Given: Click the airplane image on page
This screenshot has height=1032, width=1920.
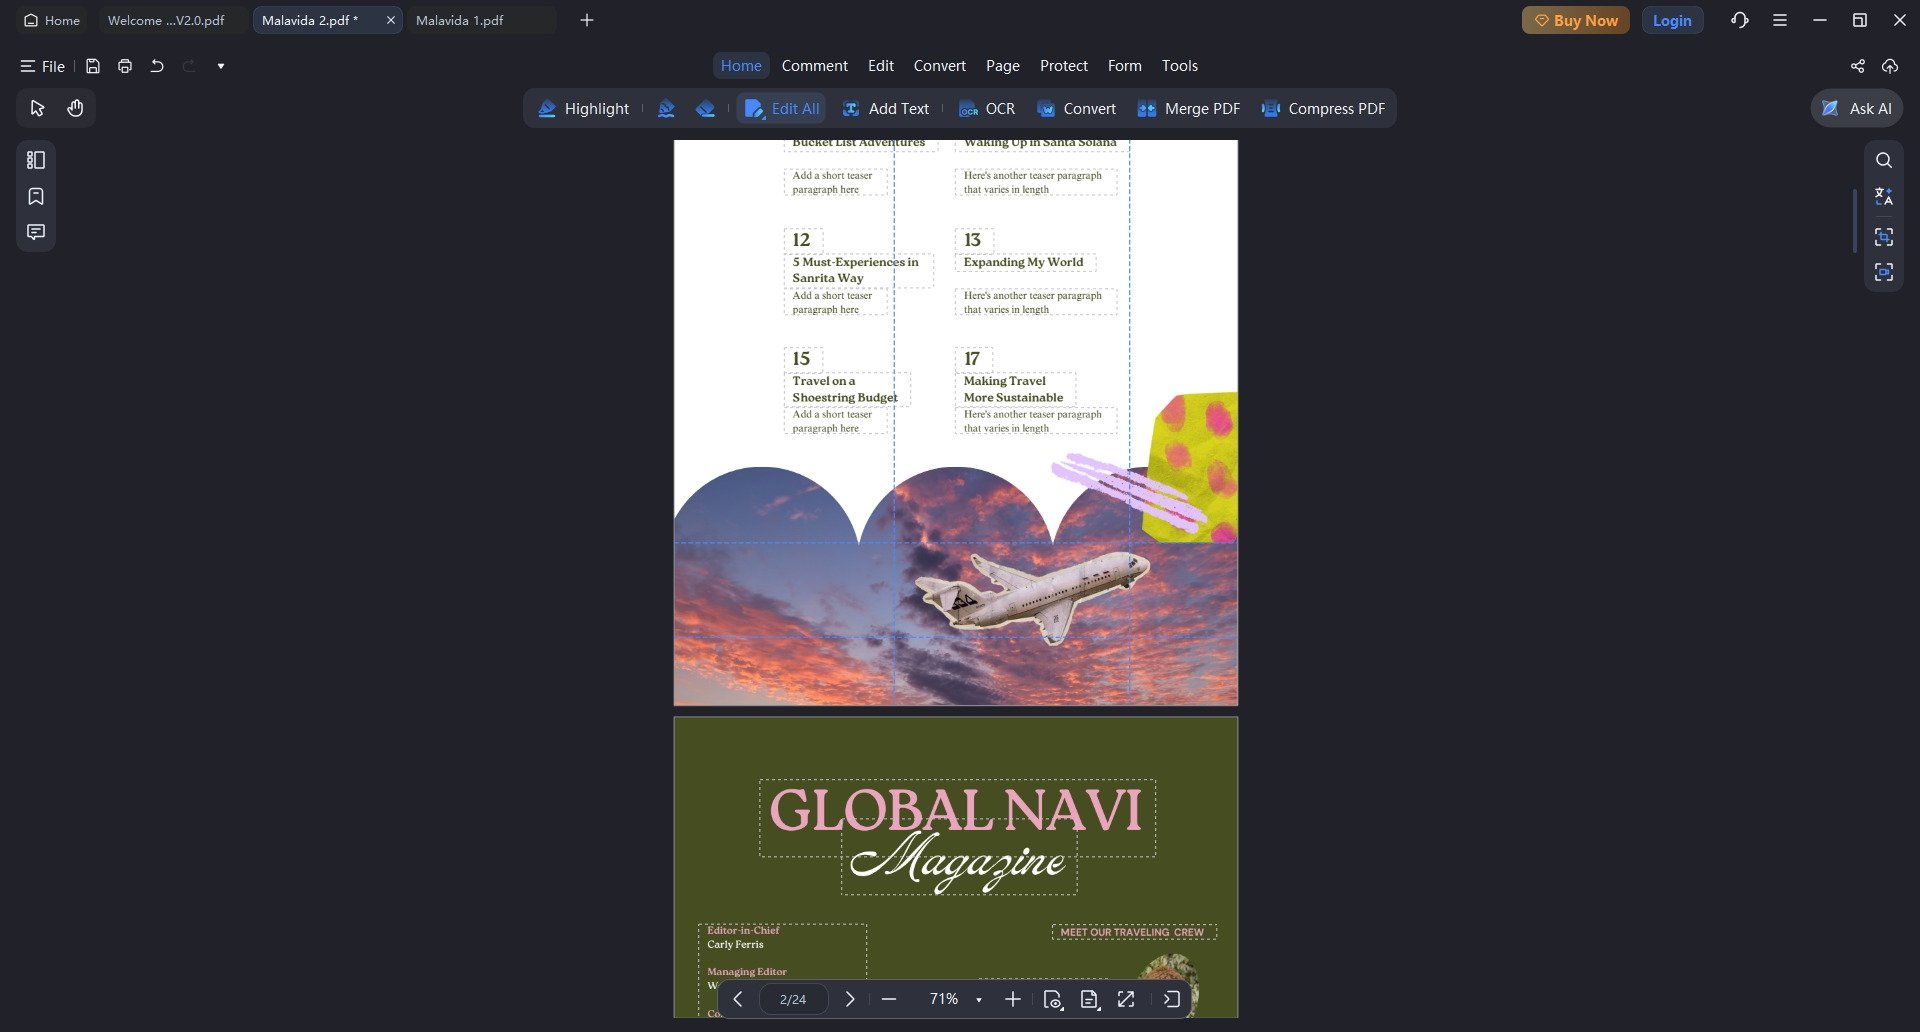Looking at the screenshot, I should pyautogui.click(x=1032, y=597).
